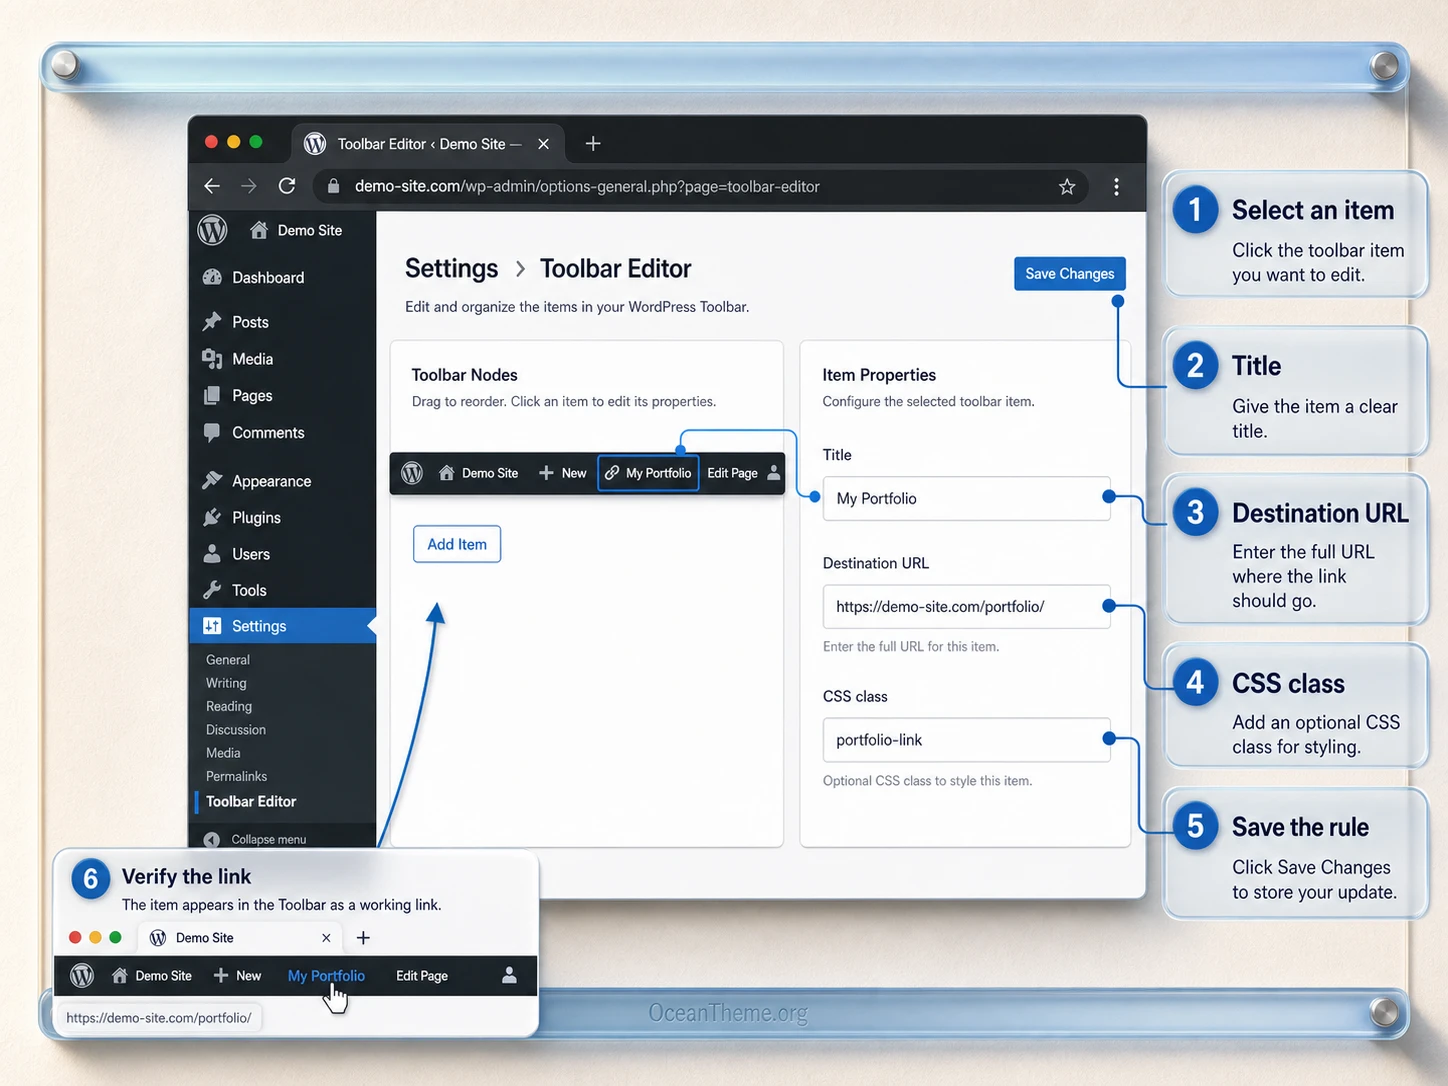Image resolution: width=1448 pixels, height=1086 pixels.
Task: Click the Add Item button
Action: click(457, 544)
